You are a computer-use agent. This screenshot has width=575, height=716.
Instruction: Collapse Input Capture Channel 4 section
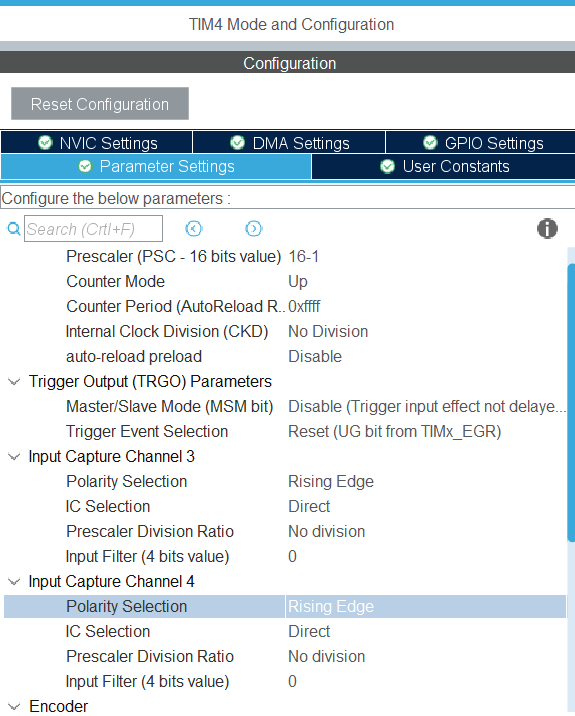click(x=14, y=581)
